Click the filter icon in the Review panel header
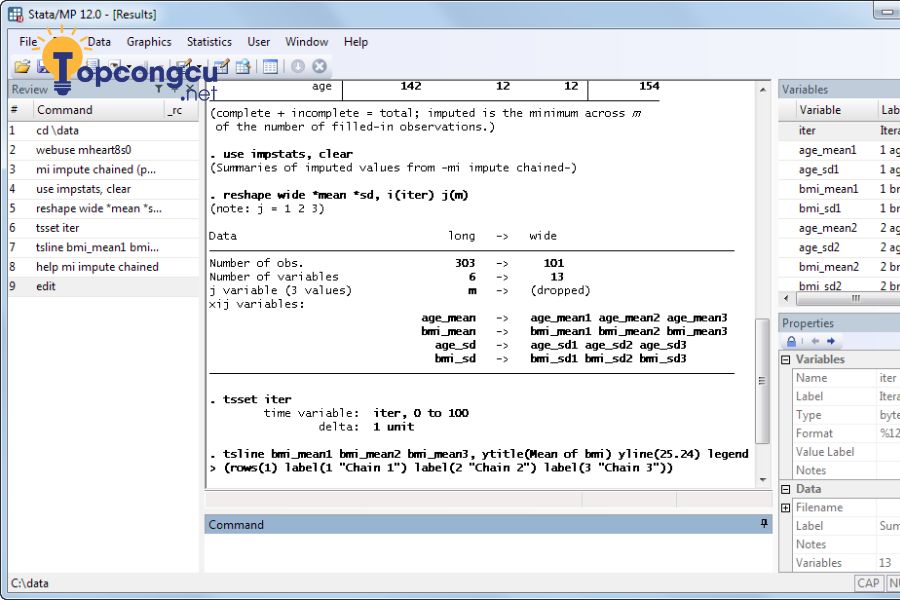The height and width of the screenshot is (600, 900). tap(158, 89)
